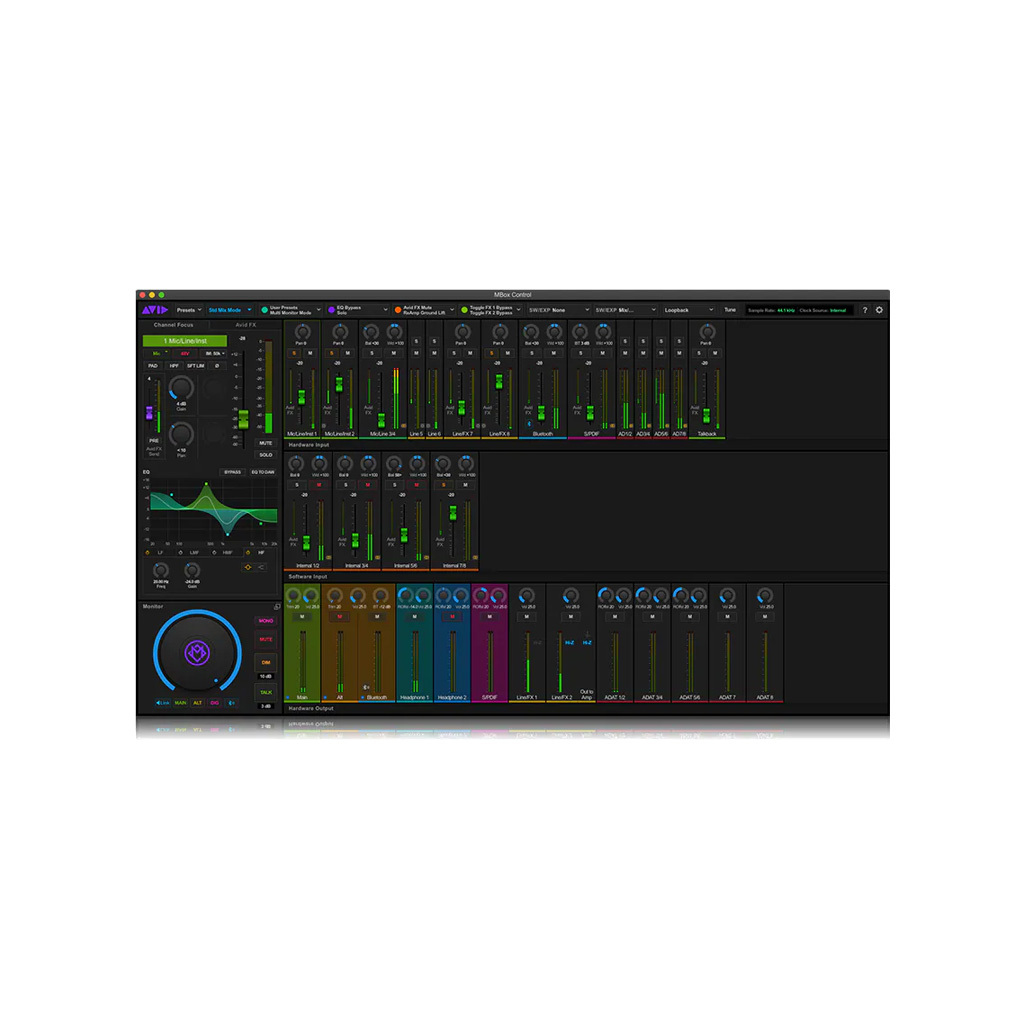Click the PRE send button
This screenshot has width=1024, height=1024.
pos(153,440)
